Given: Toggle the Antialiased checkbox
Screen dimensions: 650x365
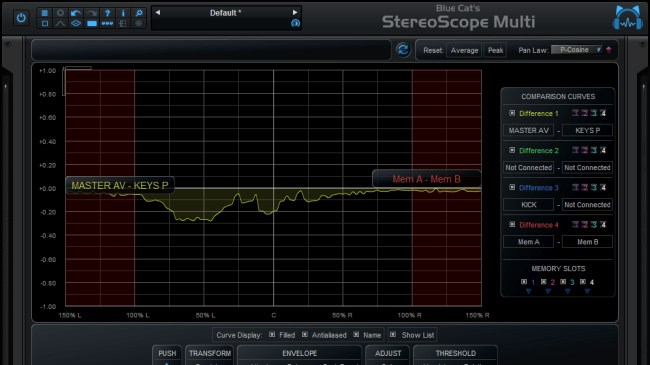Looking at the screenshot, I should [x=305, y=334].
